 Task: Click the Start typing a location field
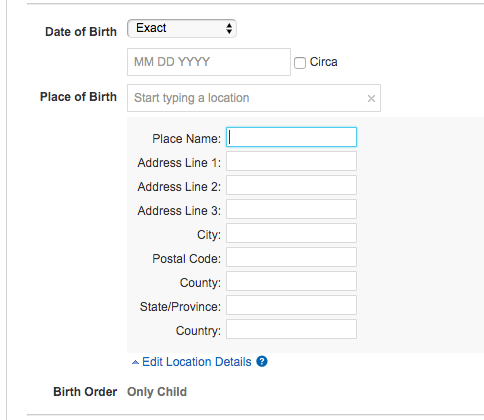(x=254, y=98)
